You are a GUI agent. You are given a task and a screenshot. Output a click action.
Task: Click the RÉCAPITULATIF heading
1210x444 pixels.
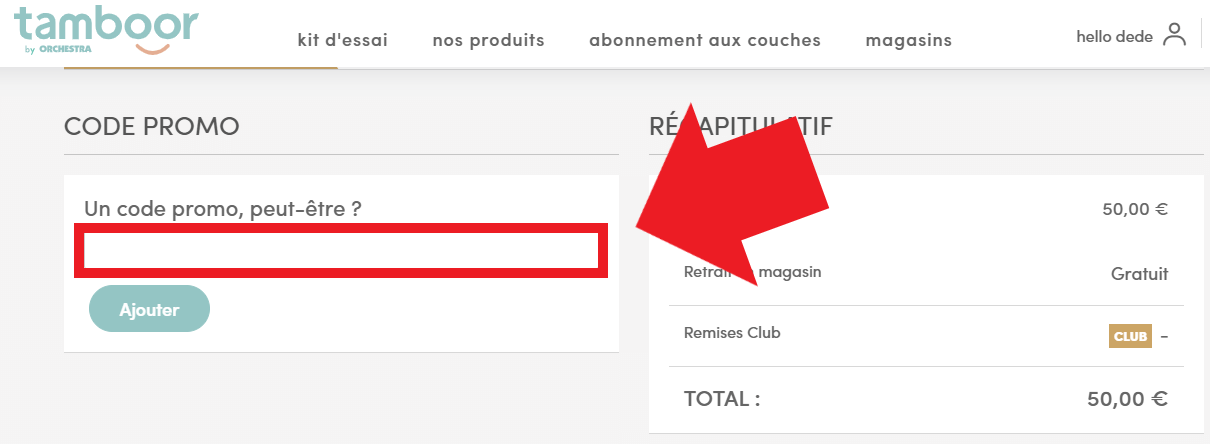(741, 126)
